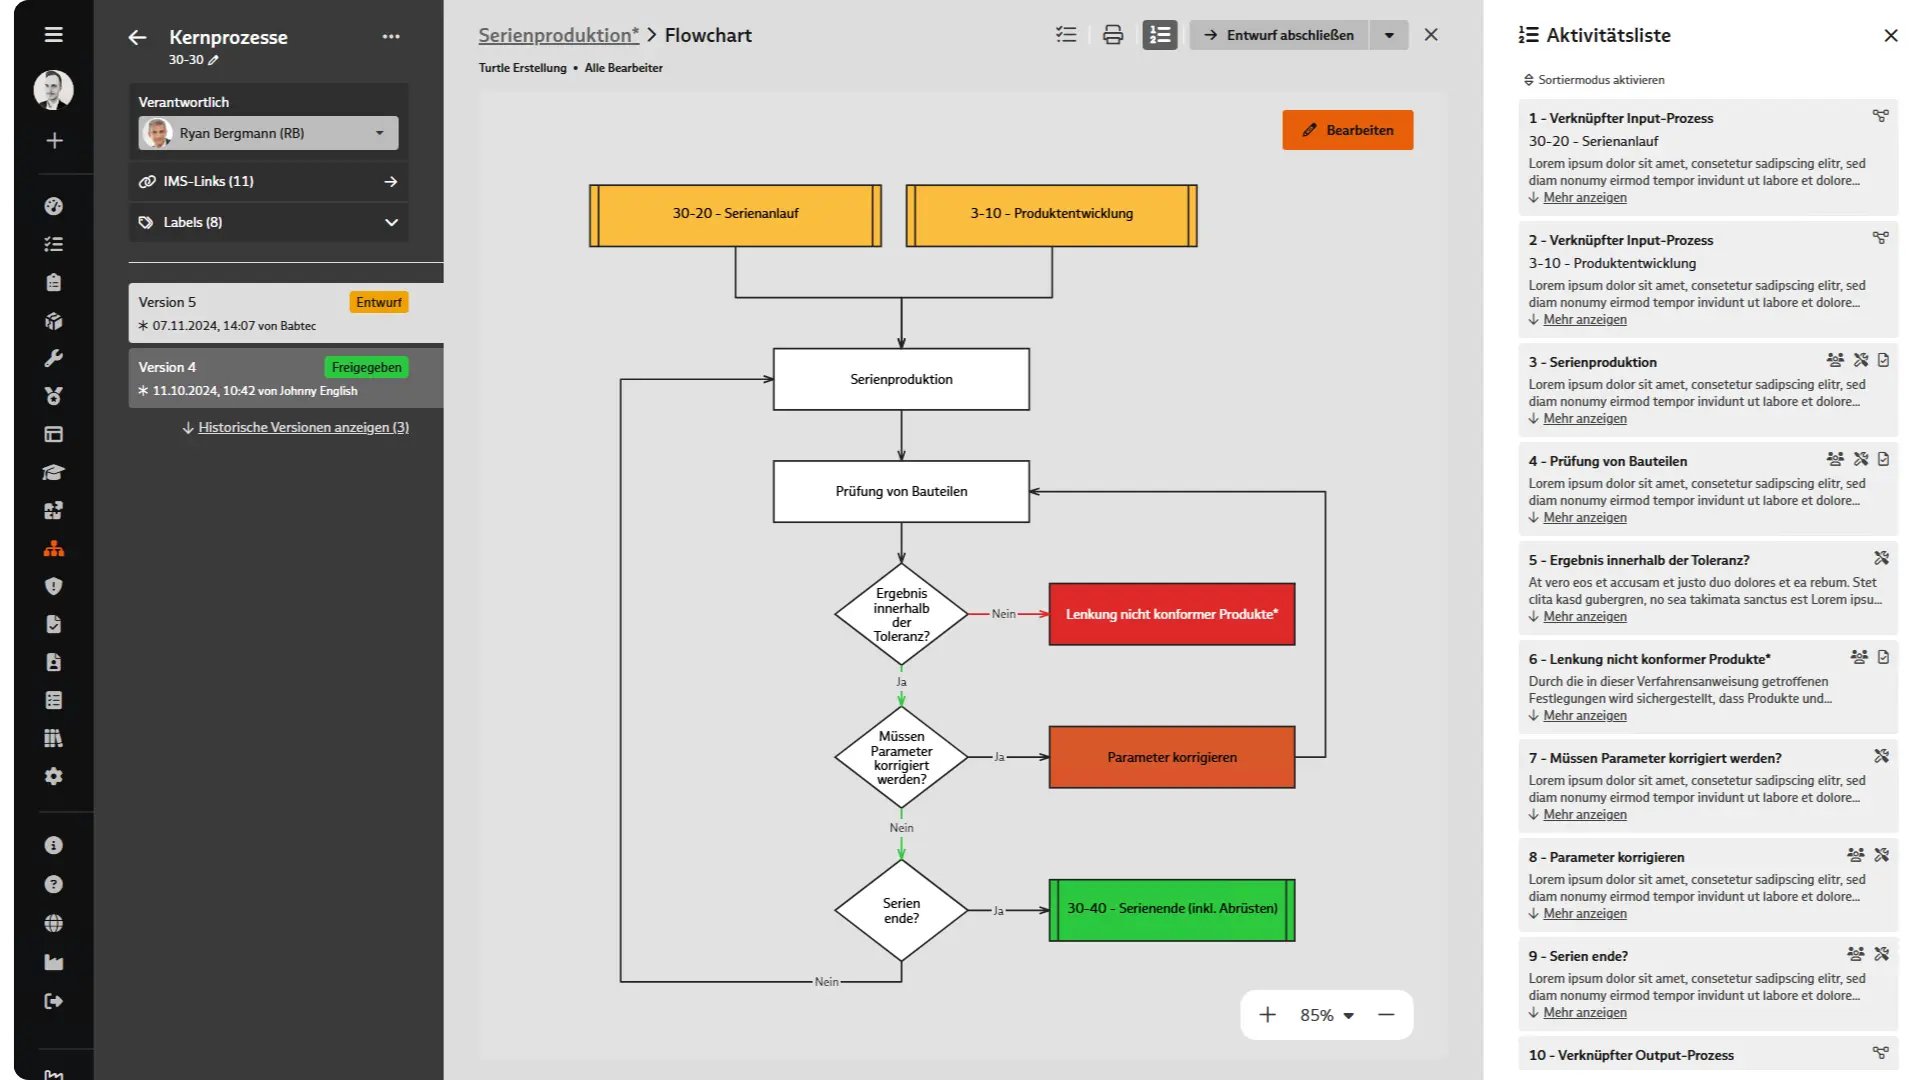Open the hamburger menu icon
The height and width of the screenshot is (1080, 1920).
click(54, 35)
